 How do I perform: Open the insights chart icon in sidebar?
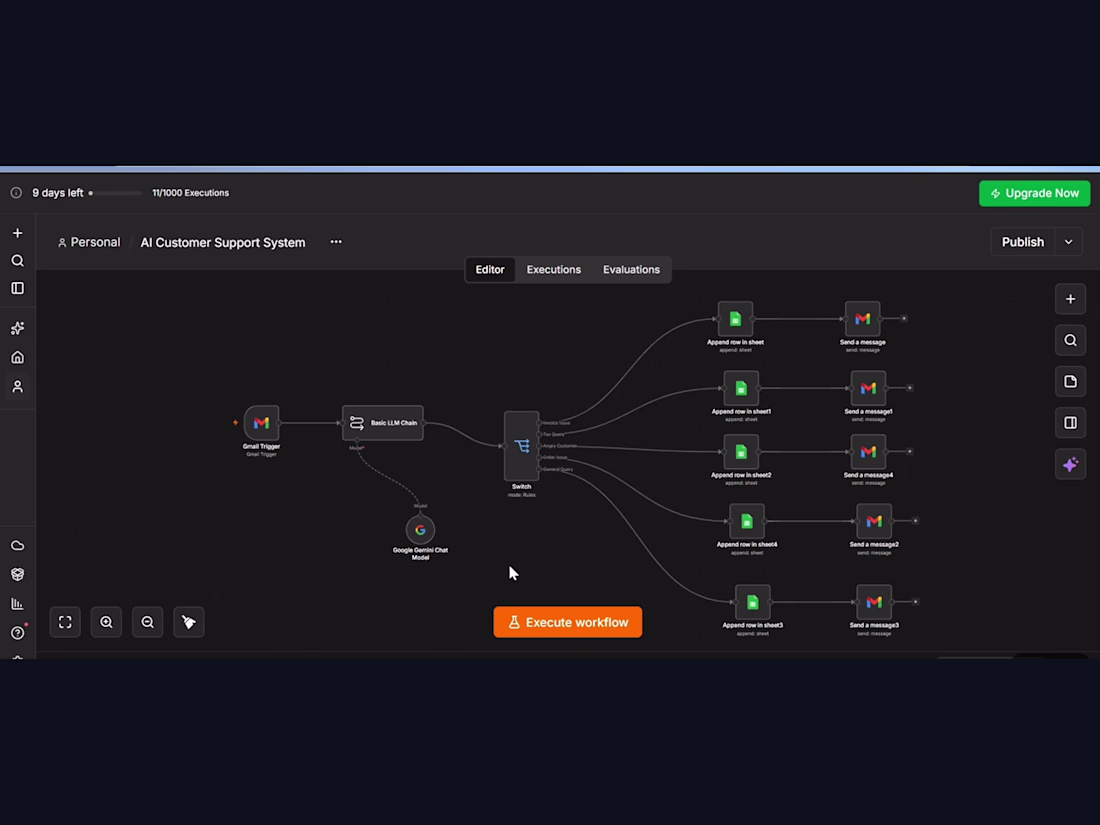[18, 604]
